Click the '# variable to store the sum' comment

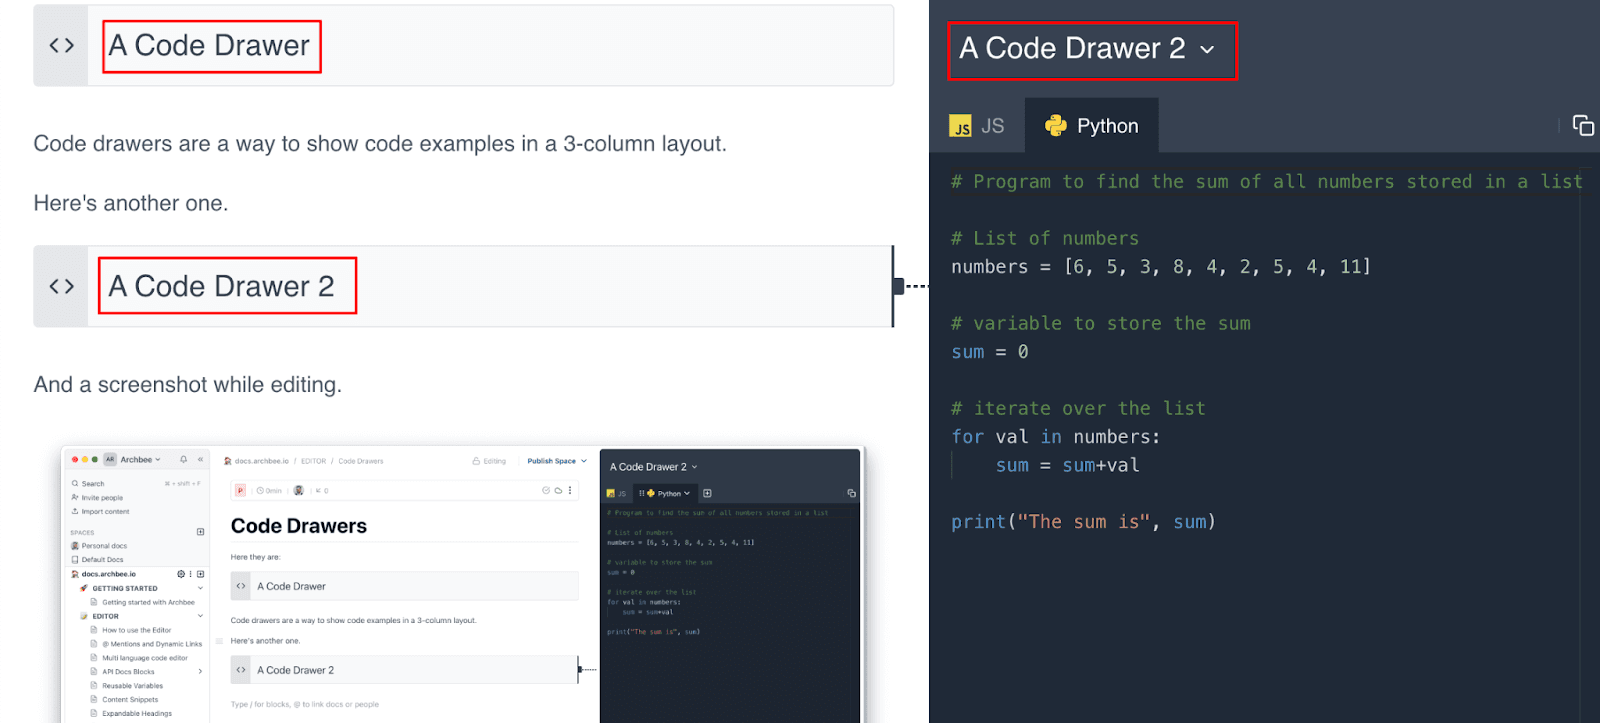click(x=1100, y=323)
